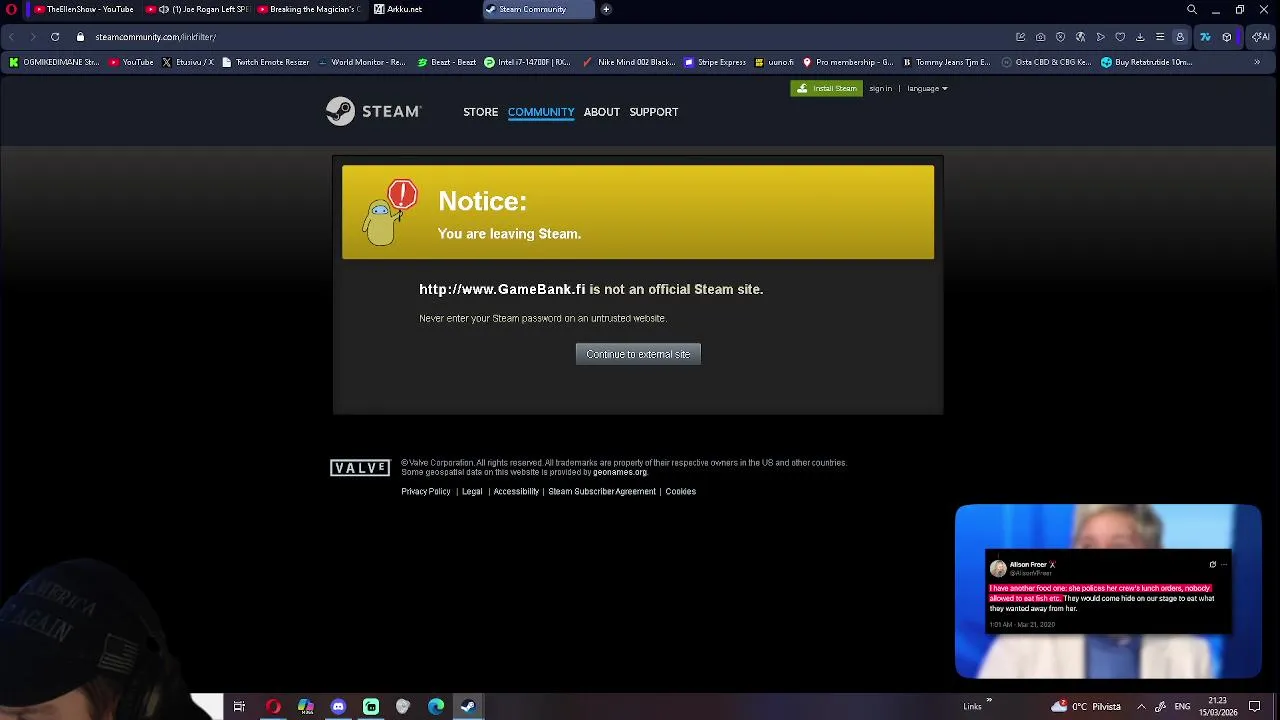The height and width of the screenshot is (720, 1280).
Task: Click the picture-in-picture video popup
Action: click(1108, 591)
